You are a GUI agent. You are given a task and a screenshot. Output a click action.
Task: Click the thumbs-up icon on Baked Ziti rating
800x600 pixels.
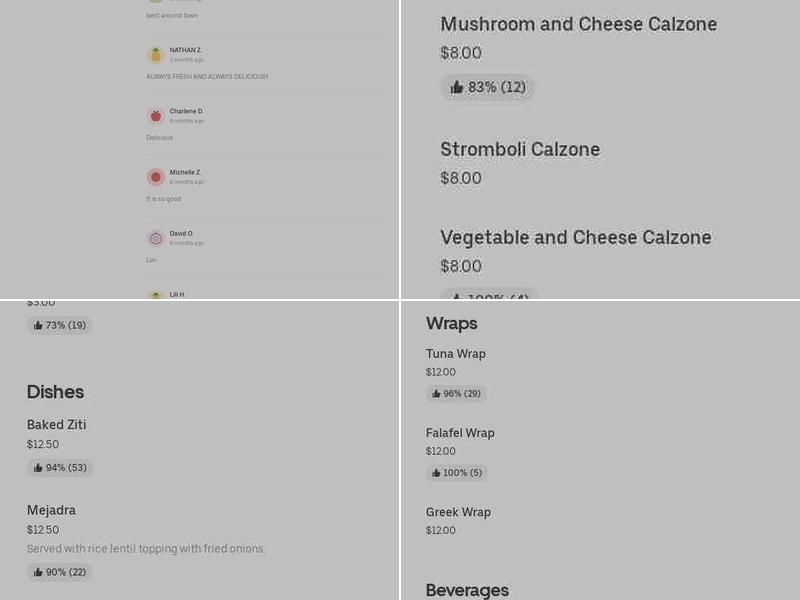tap(36, 467)
